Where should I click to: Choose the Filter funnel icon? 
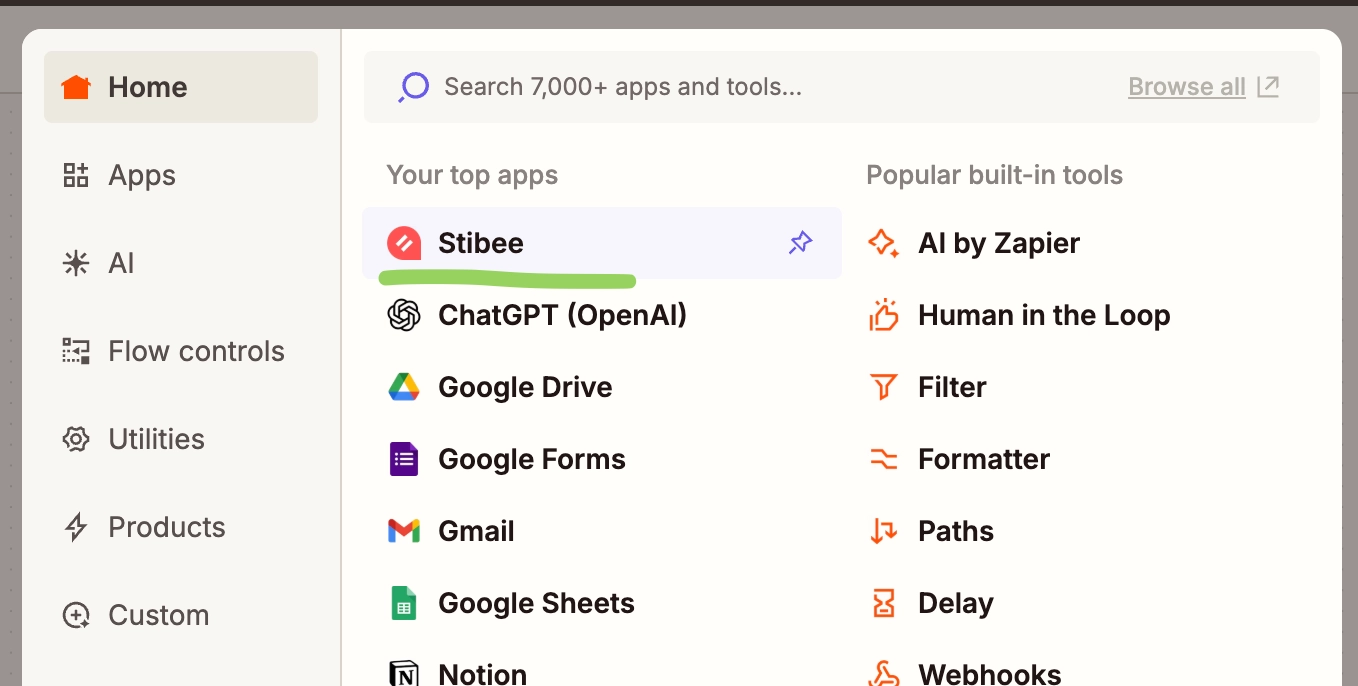[x=884, y=387]
